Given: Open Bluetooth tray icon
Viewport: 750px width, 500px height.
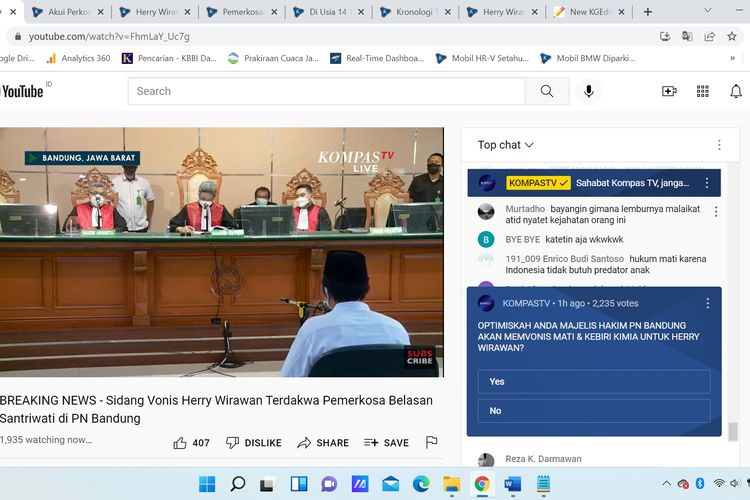Looking at the screenshot, I should click(x=700, y=483).
